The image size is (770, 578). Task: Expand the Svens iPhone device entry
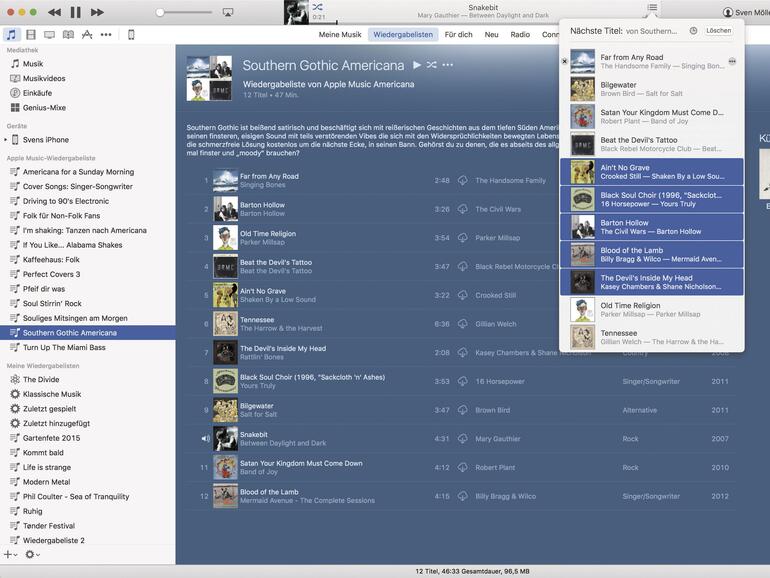click(5, 140)
